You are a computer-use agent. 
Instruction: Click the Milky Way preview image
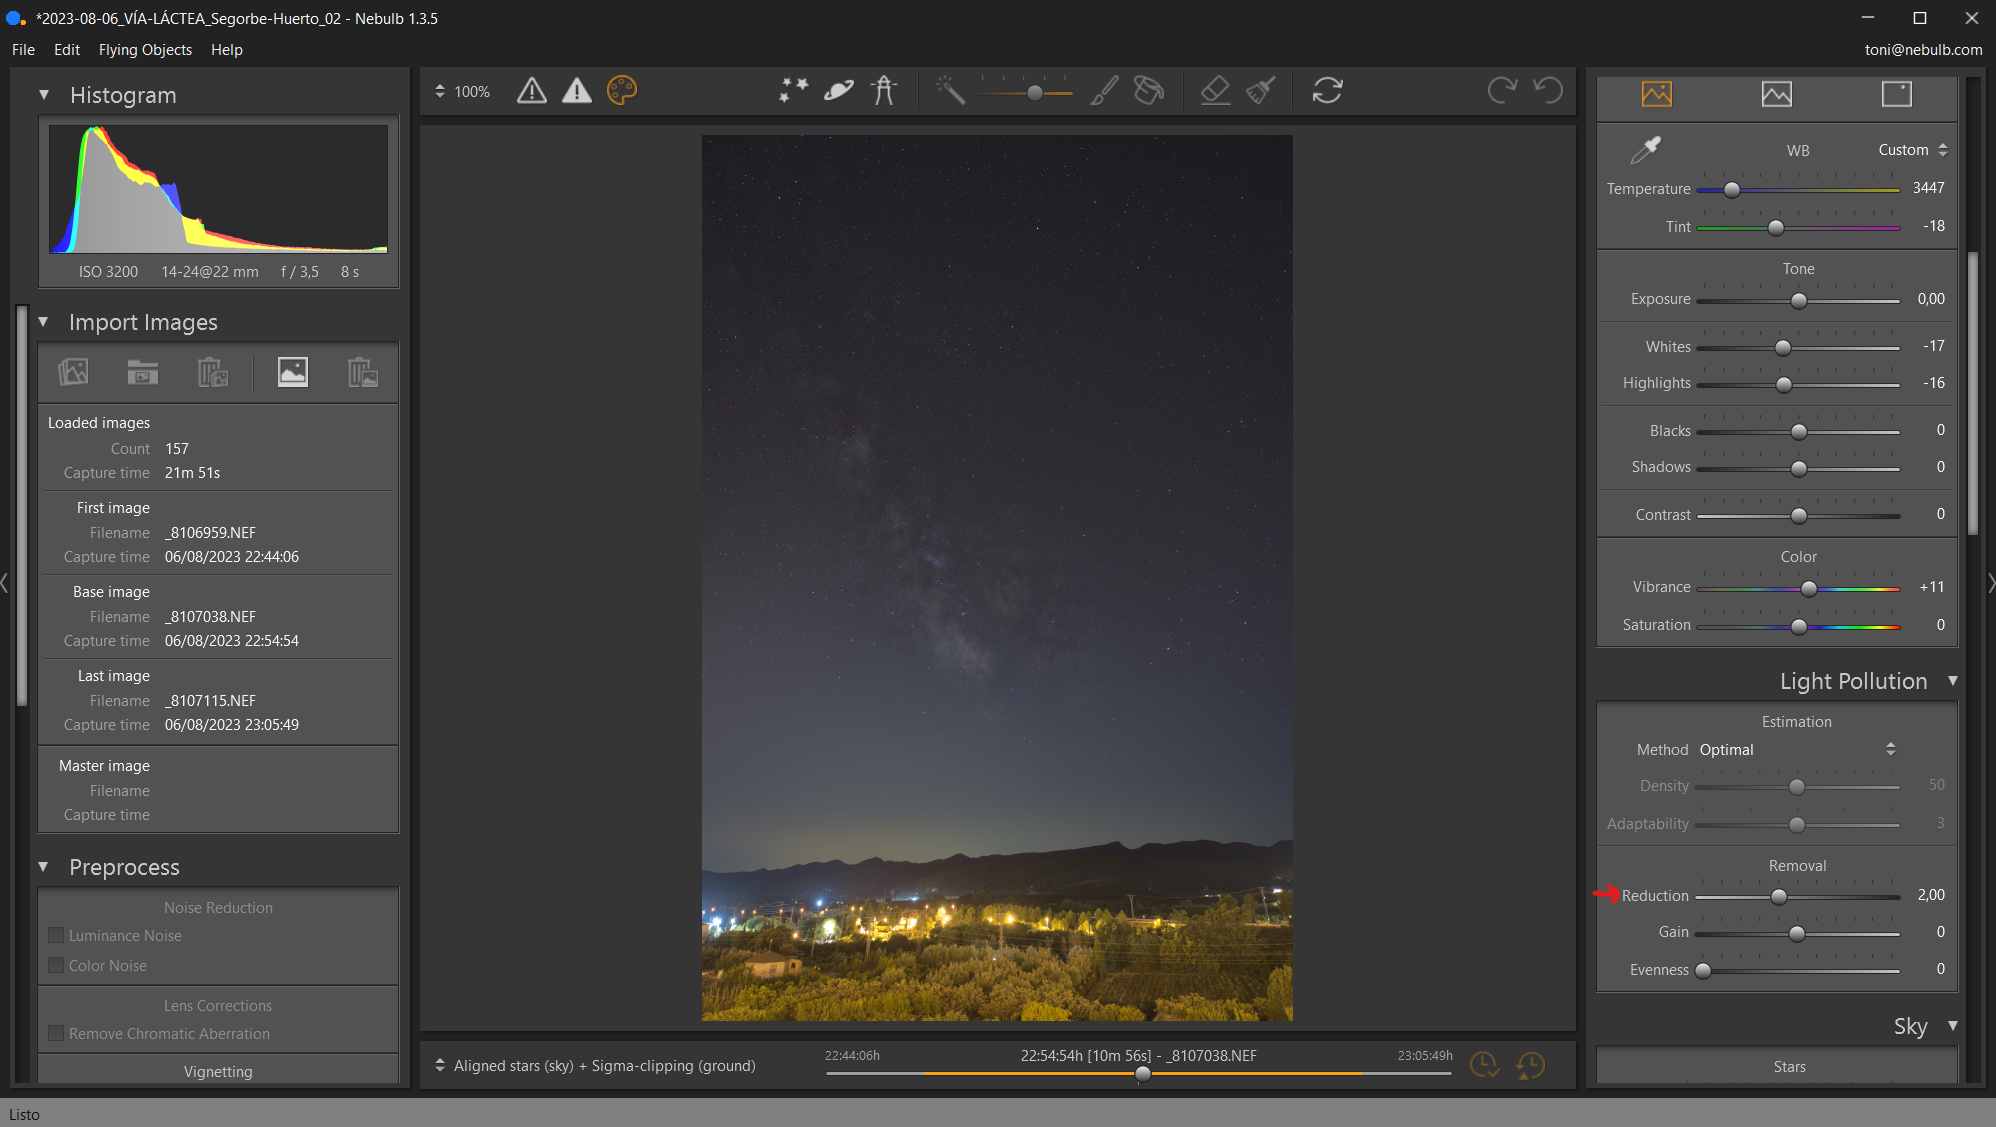997,578
